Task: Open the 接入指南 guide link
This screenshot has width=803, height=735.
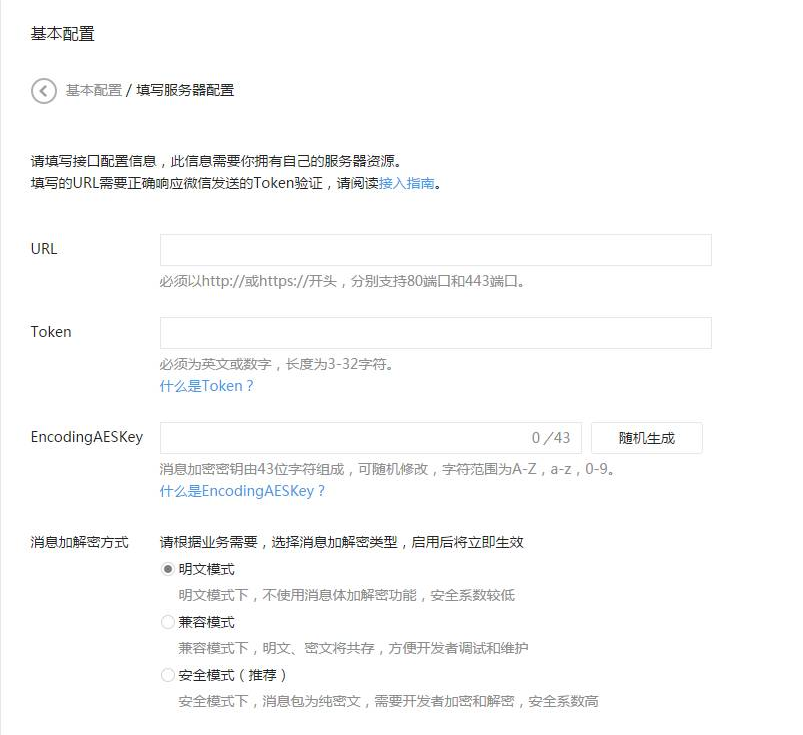Action: tap(406, 184)
